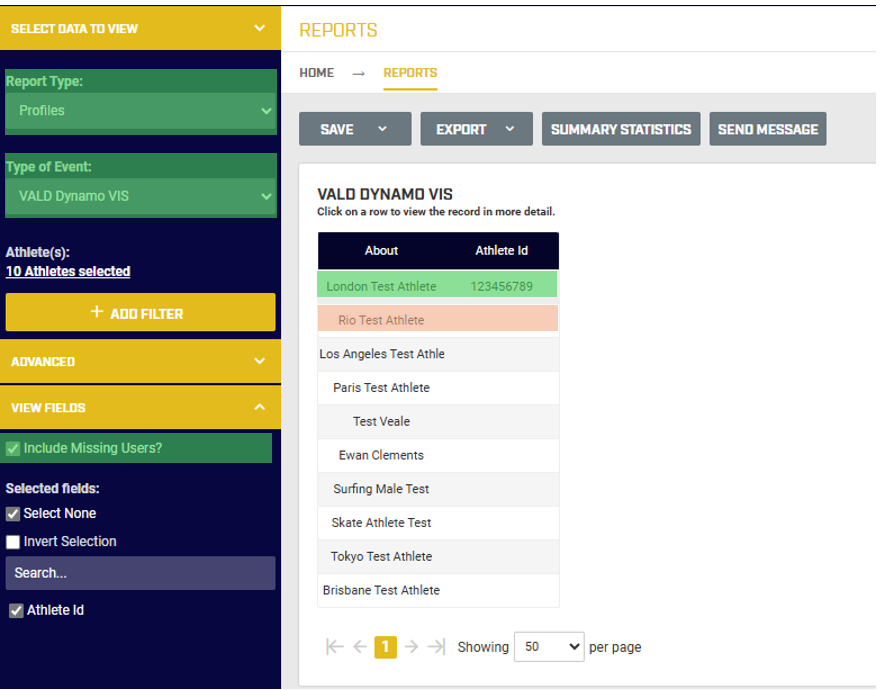Open the Type of Event dropdown
The width and height of the screenshot is (886, 690).
(x=141, y=196)
